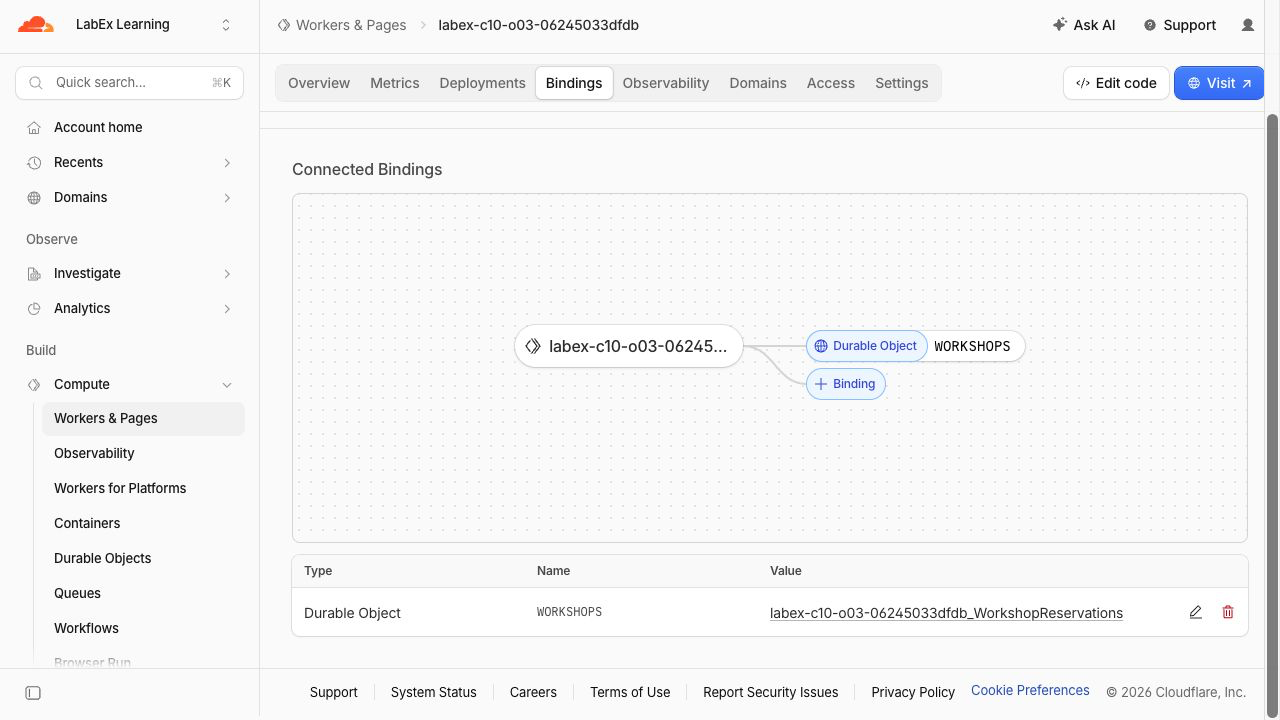Edit the WORKSHOPS binding with pencil icon
This screenshot has width=1280, height=720.
coord(1196,612)
